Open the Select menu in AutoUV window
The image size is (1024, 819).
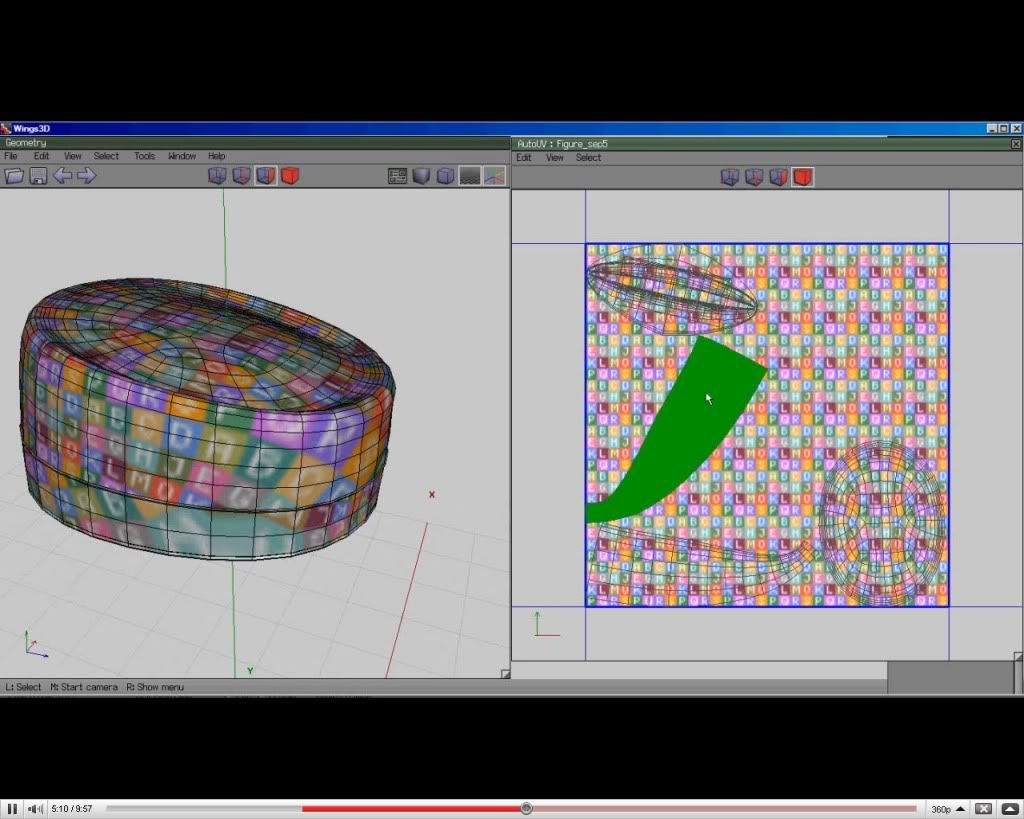pos(588,157)
